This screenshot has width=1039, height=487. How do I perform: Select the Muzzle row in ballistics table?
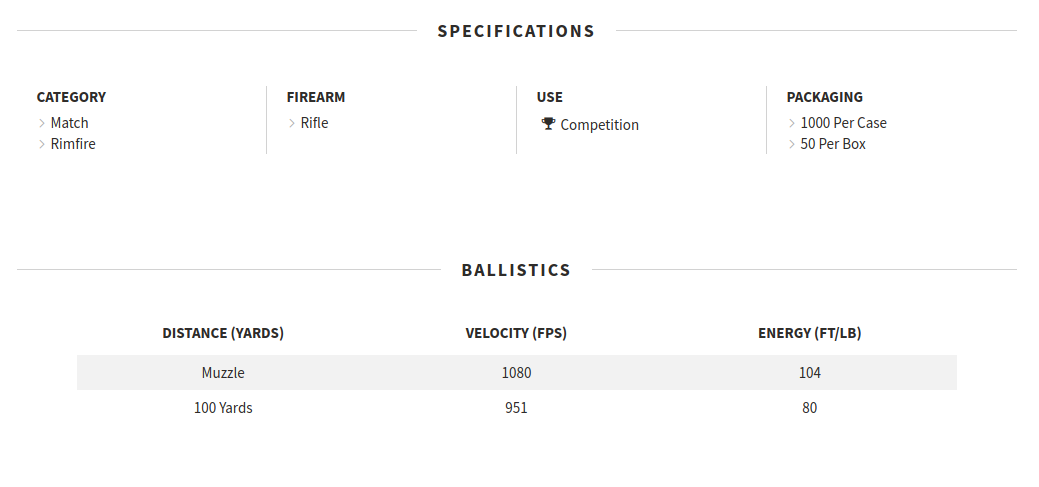click(517, 372)
